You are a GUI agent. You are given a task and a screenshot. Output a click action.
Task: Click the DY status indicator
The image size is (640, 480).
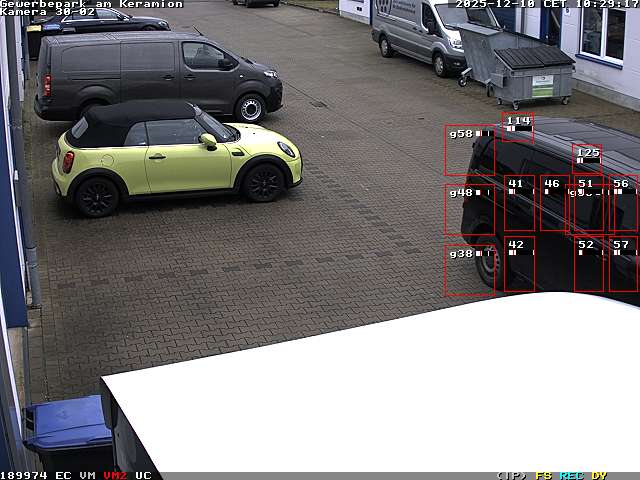[x=599, y=475]
